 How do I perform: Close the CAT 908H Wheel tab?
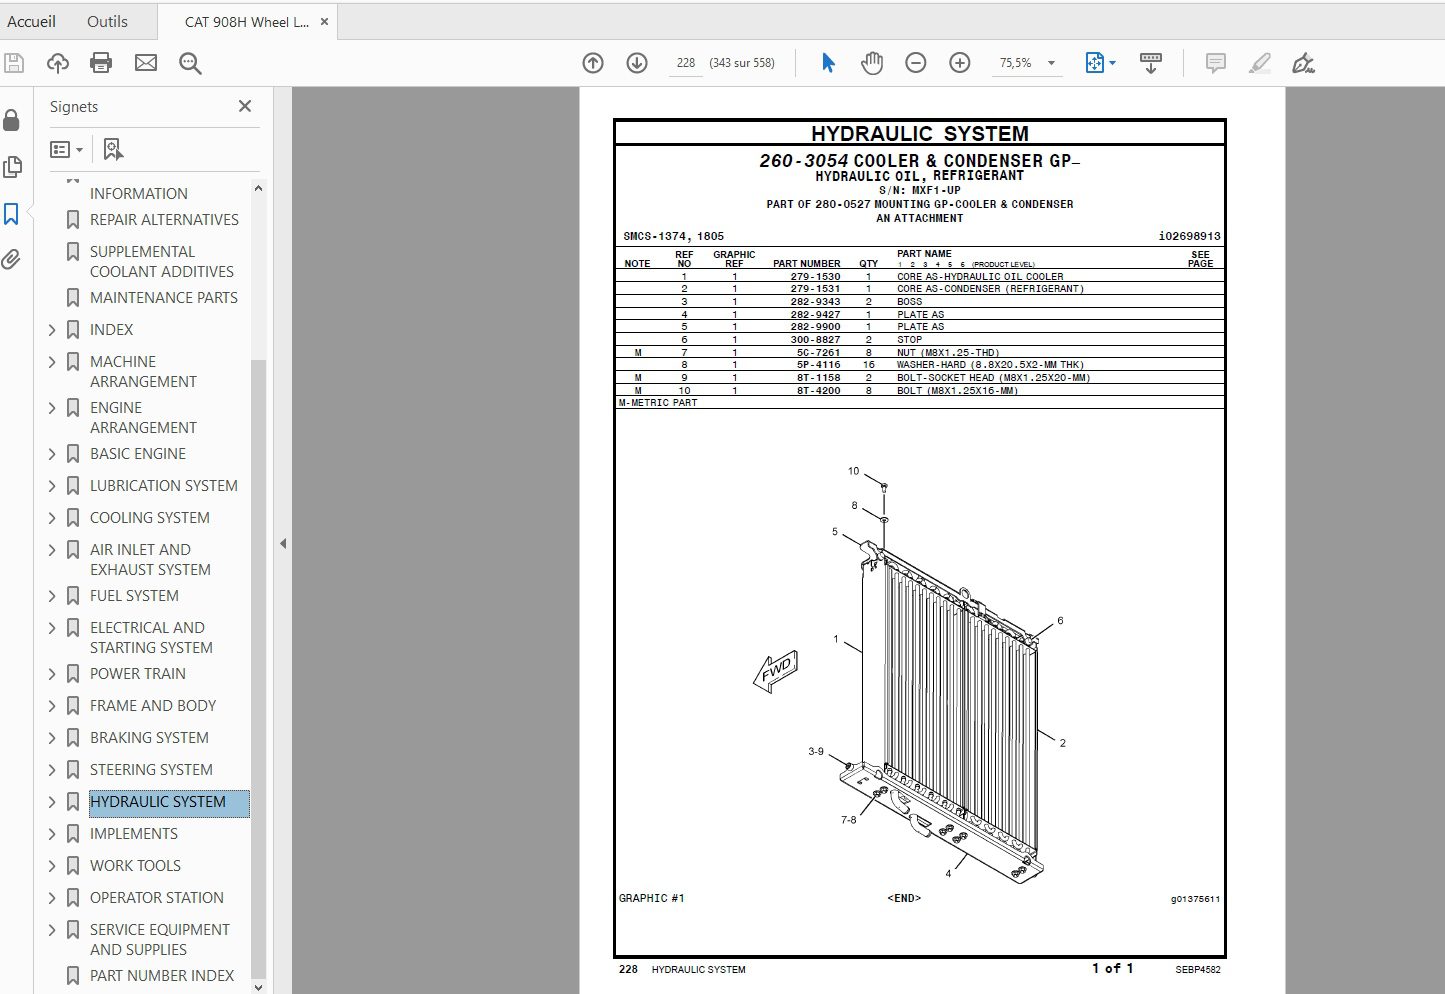click(324, 21)
